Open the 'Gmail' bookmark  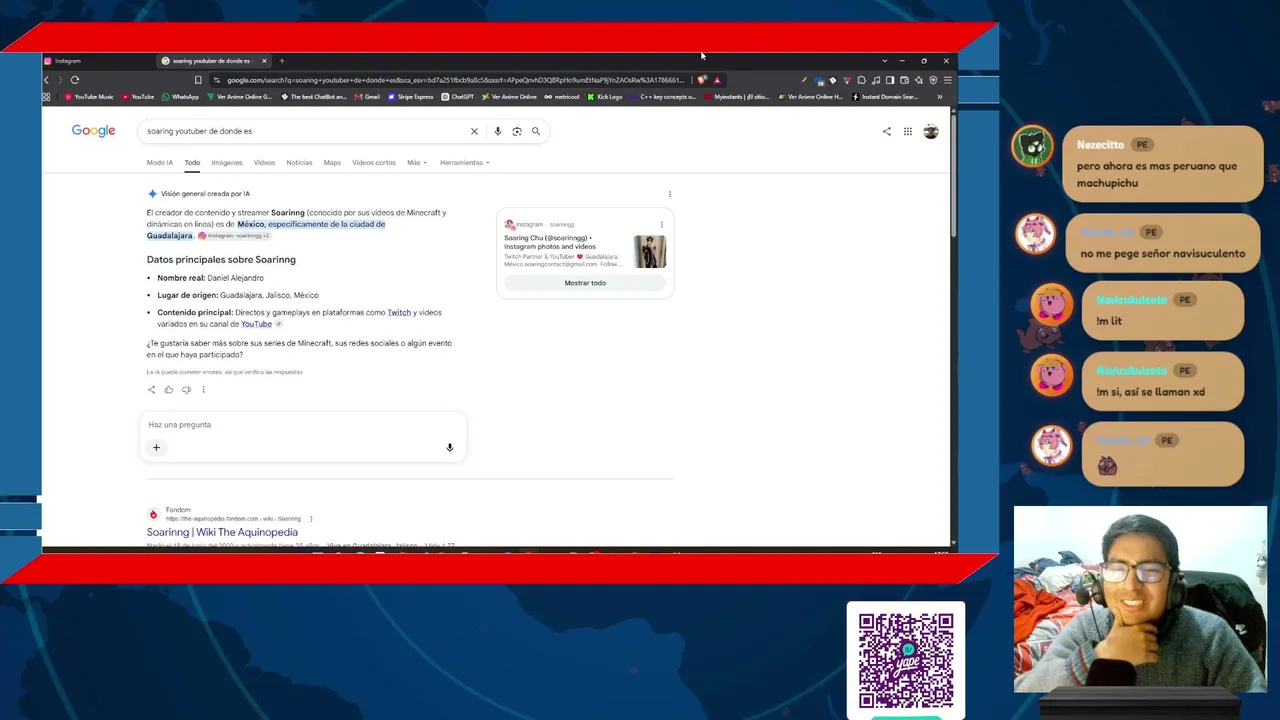[367, 97]
